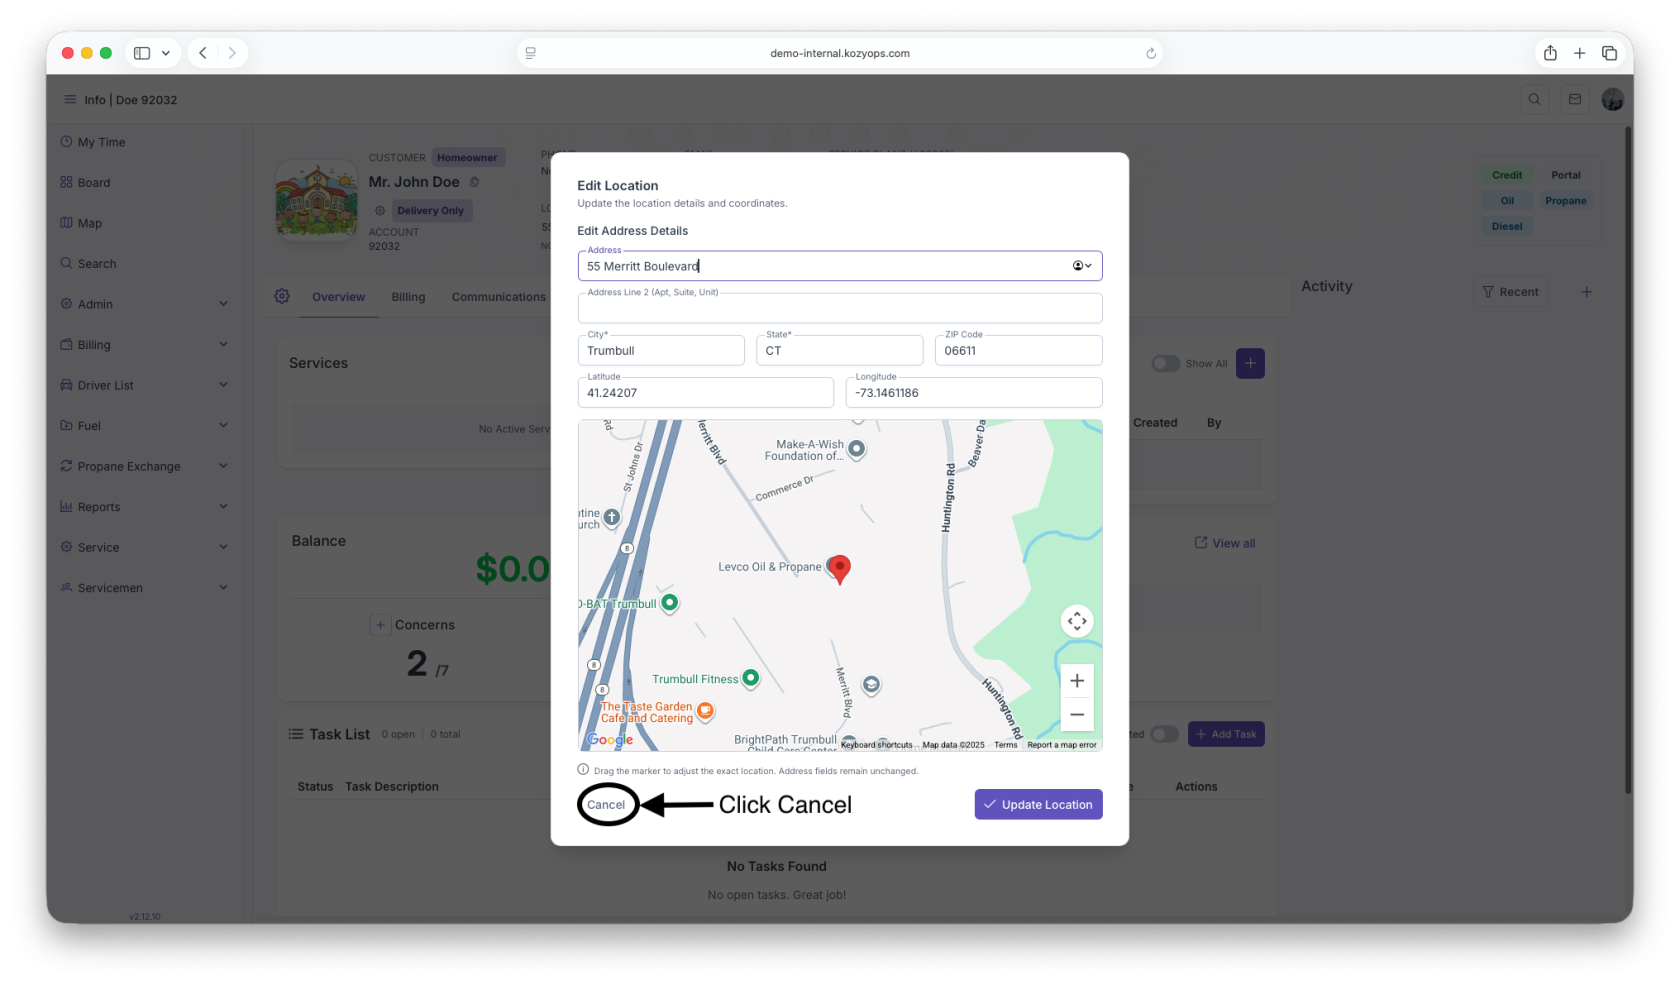Click Safari share icon in toolbar
The image size is (1680, 985).
click(x=1550, y=53)
